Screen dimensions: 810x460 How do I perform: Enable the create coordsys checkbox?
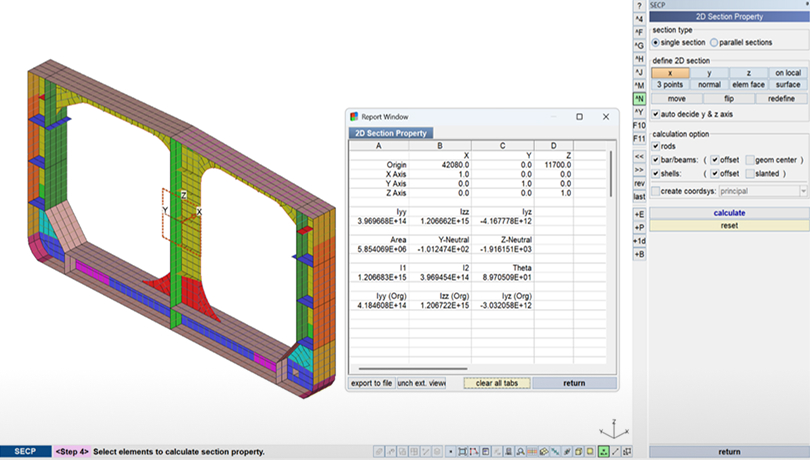(x=656, y=190)
